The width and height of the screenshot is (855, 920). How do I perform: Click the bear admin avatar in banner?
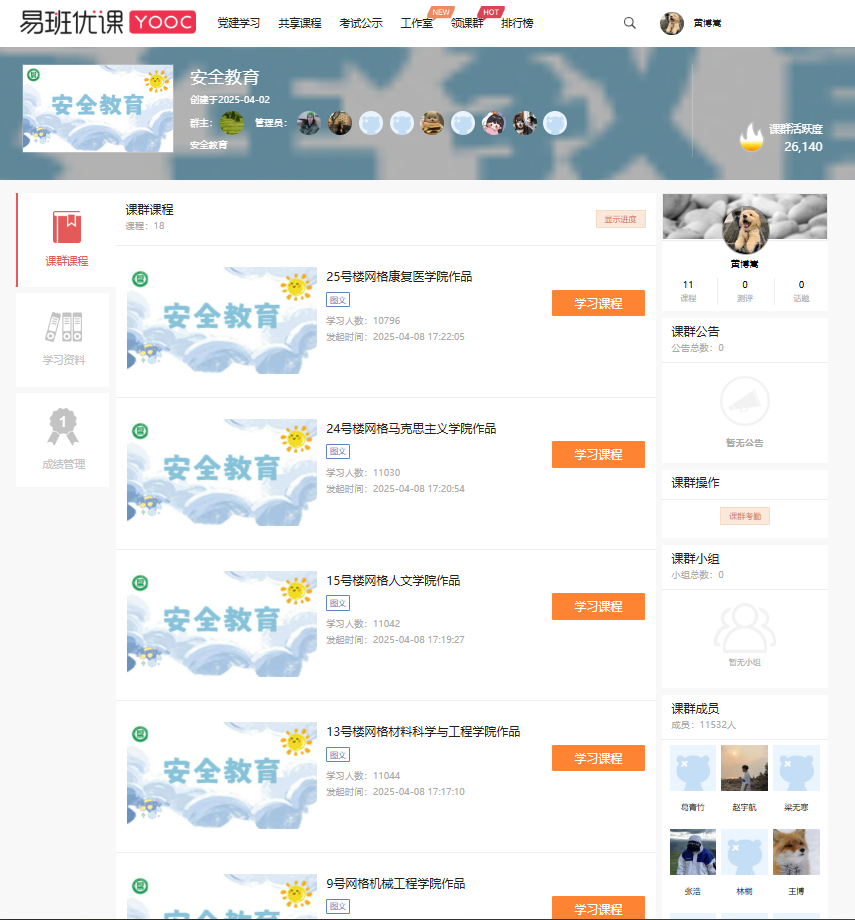point(432,123)
